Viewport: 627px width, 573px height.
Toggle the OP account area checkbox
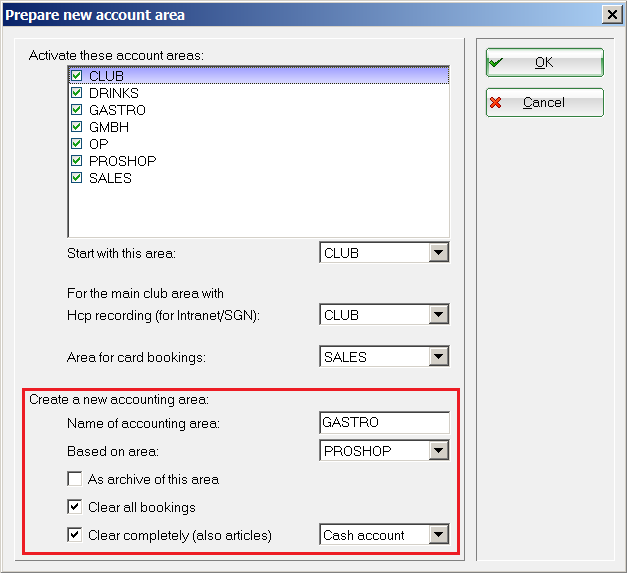77,144
